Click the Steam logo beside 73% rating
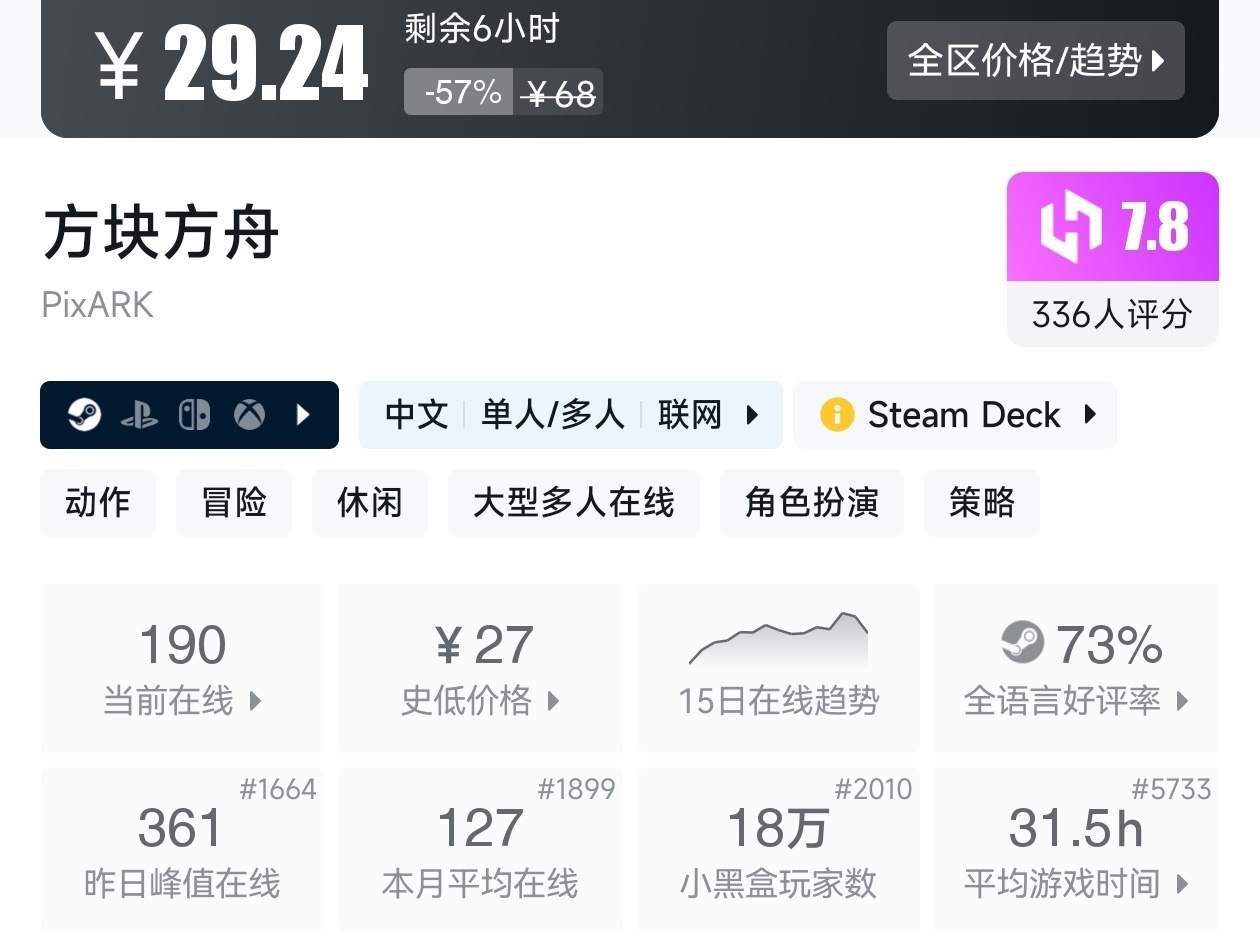This screenshot has height=932, width=1260. [x=1022, y=643]
